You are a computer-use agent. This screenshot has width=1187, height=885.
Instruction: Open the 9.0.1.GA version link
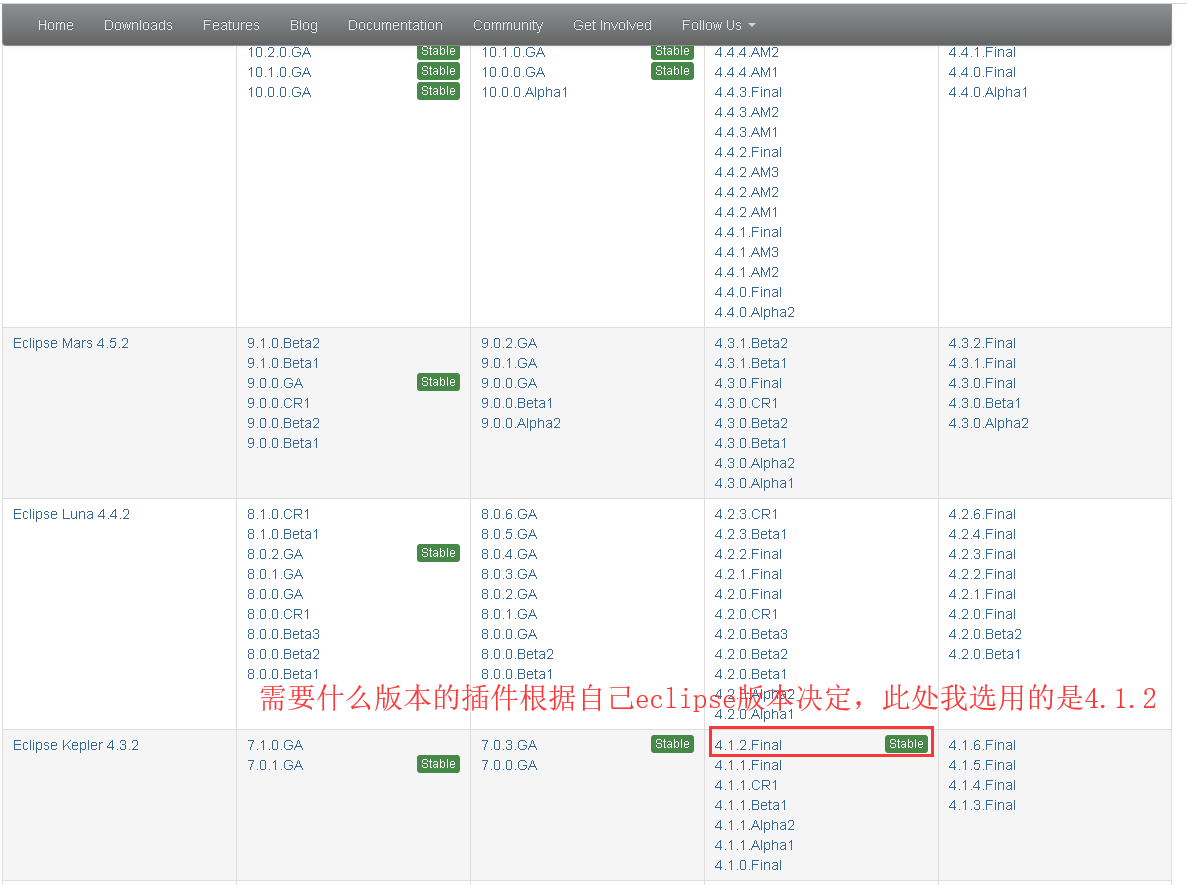click(509, 363)
